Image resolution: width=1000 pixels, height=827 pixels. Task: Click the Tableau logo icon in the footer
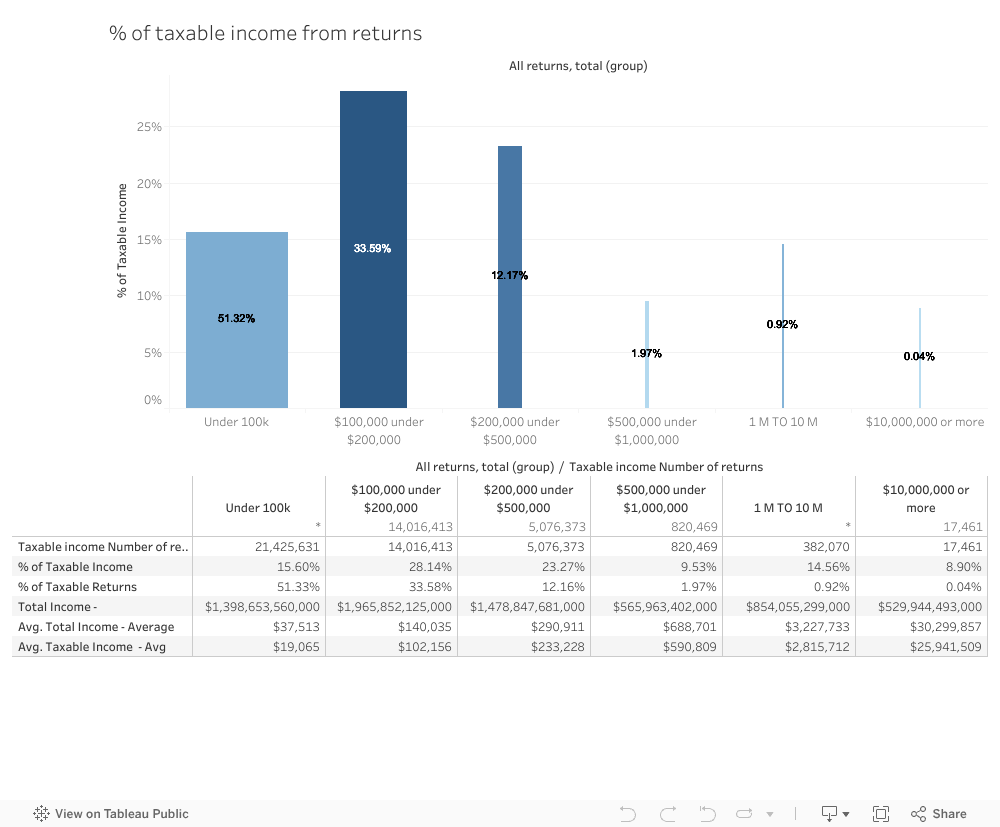(x=41, y=813)
